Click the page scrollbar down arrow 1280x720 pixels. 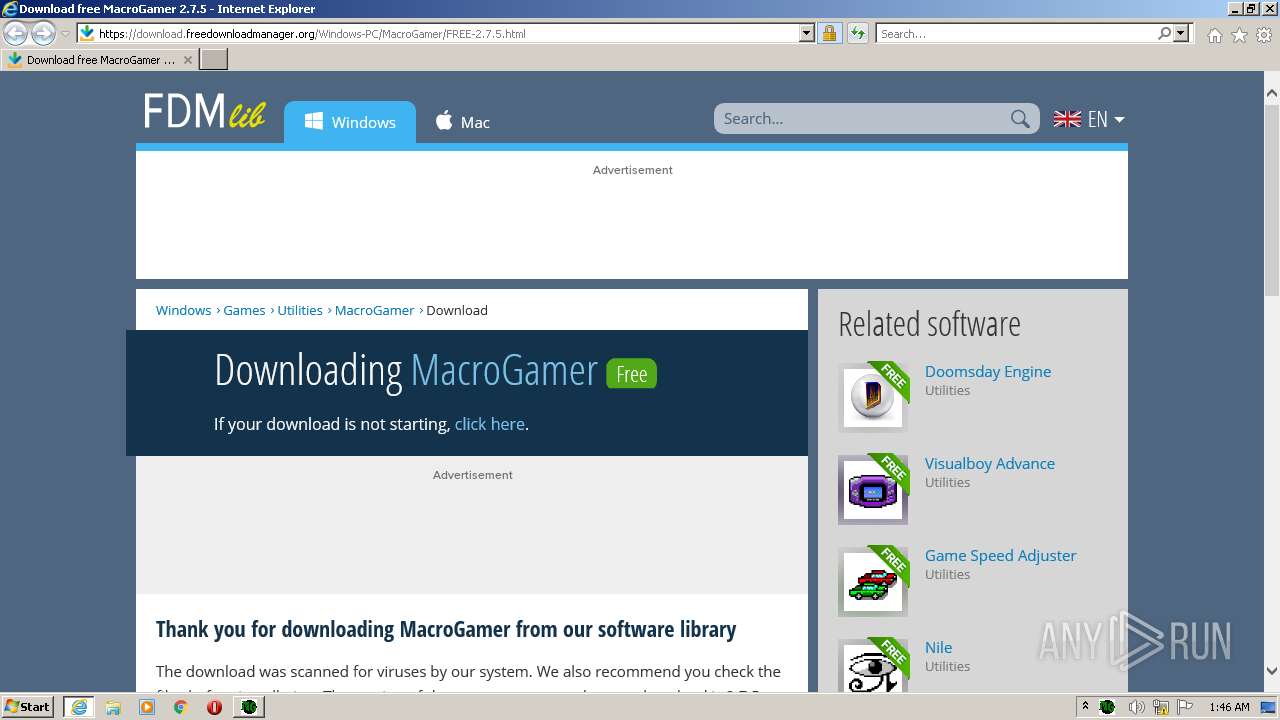point(1272,671)
